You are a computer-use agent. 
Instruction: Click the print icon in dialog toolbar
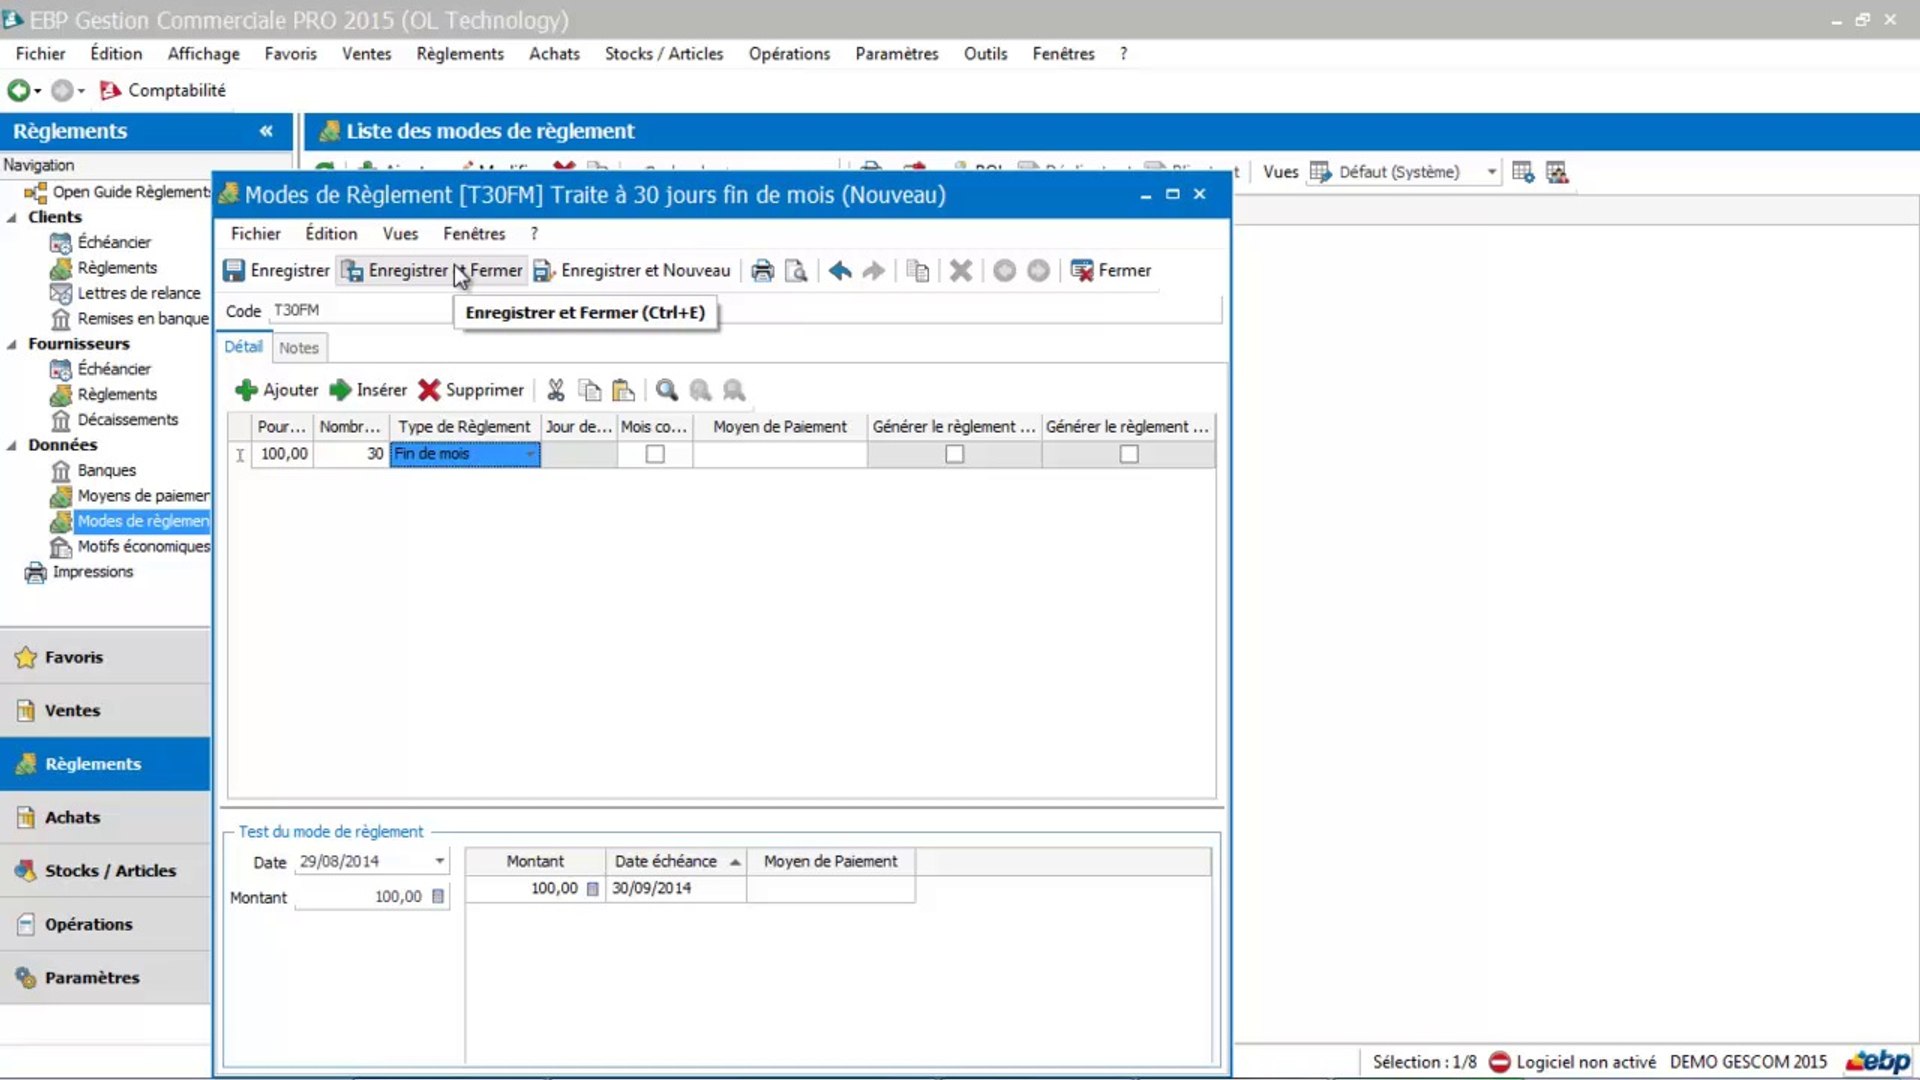762,271
